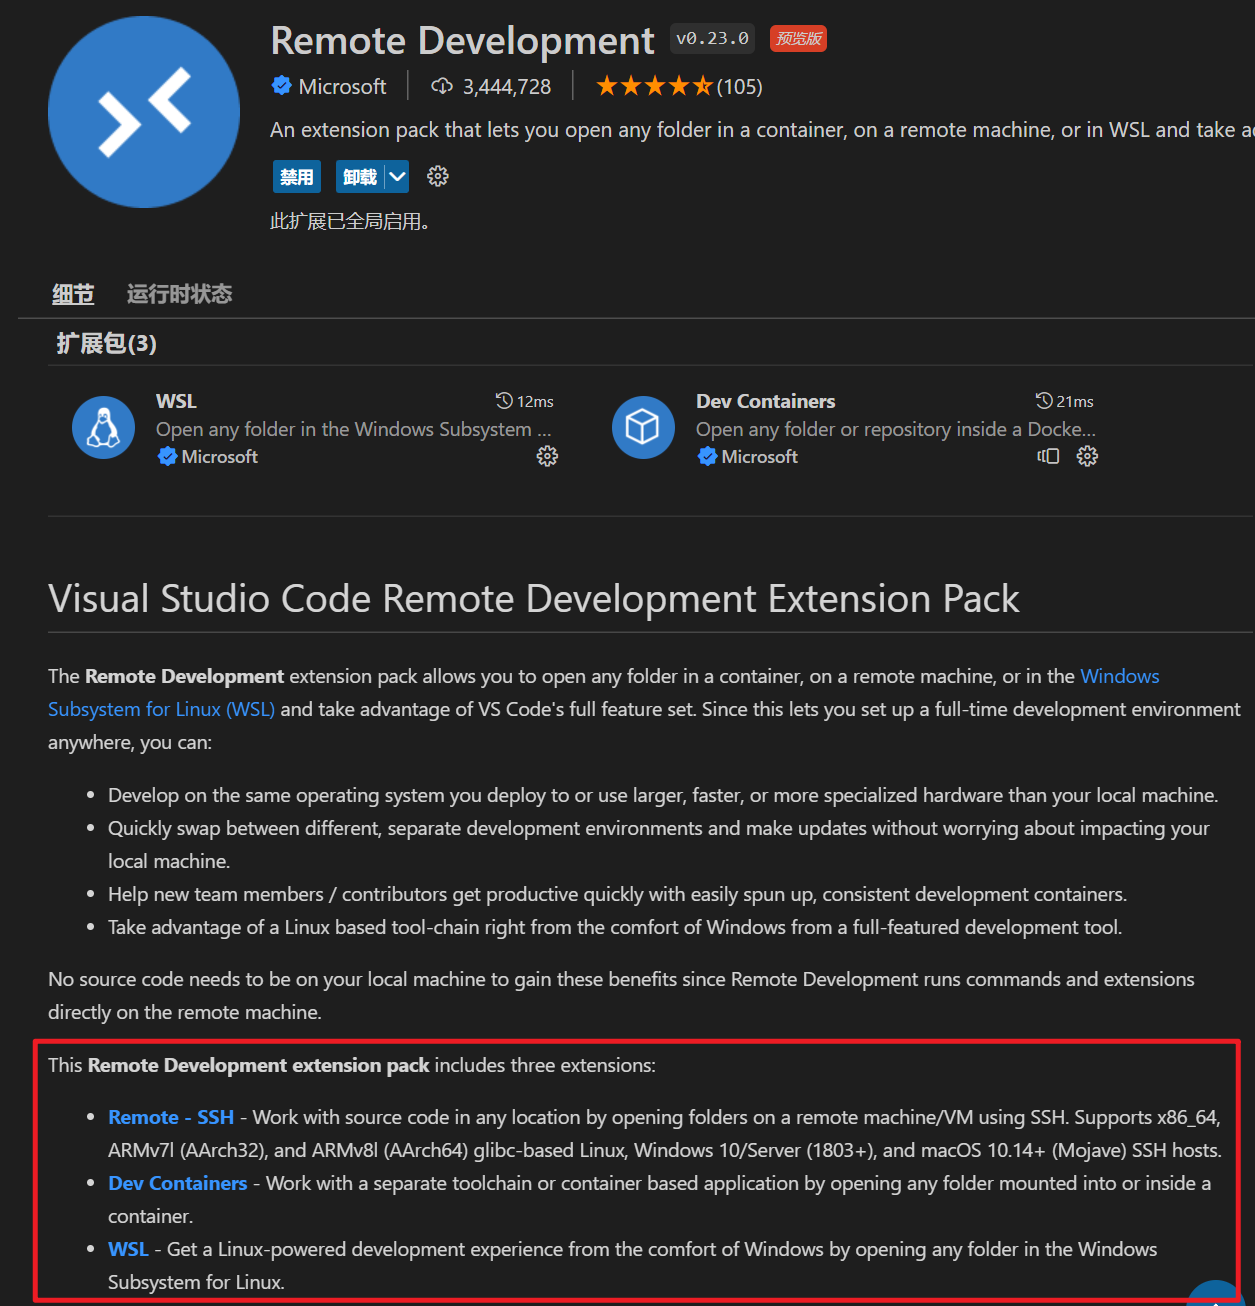This screenshot has width=1255, height=1306.
Task: Click Microsoft publisher under WSL
Action: 220,457
